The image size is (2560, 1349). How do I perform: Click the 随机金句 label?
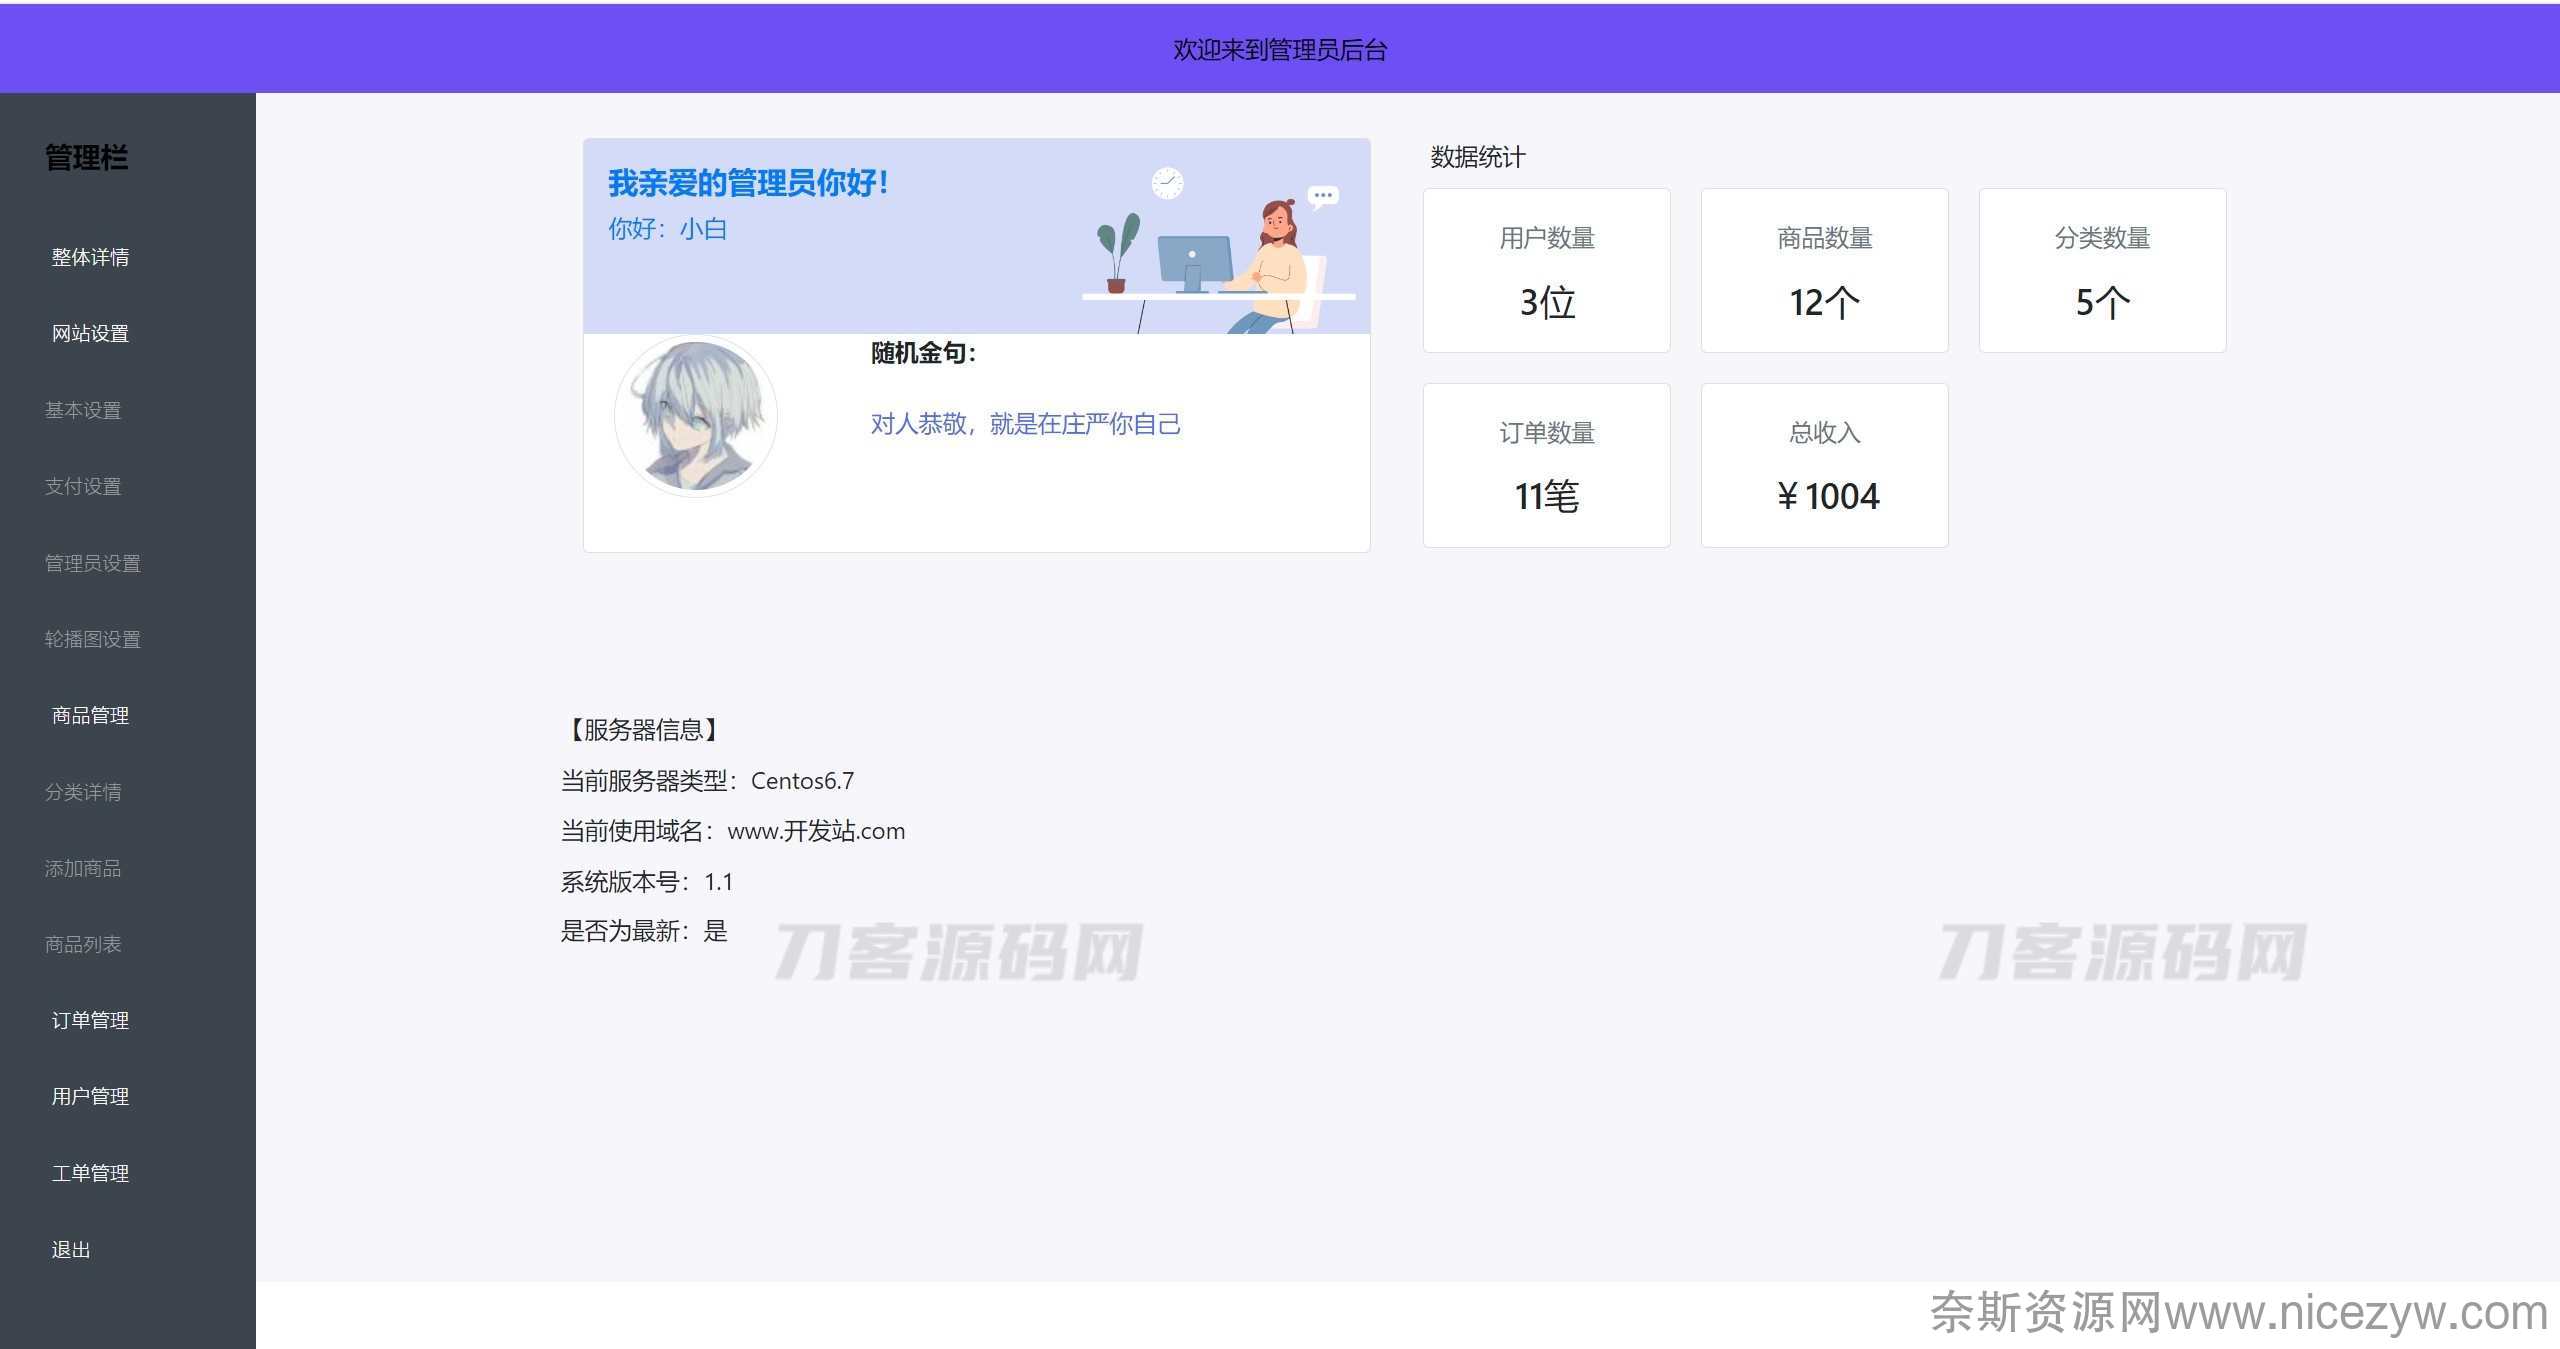pyautogui.click(x=923, y=353)
